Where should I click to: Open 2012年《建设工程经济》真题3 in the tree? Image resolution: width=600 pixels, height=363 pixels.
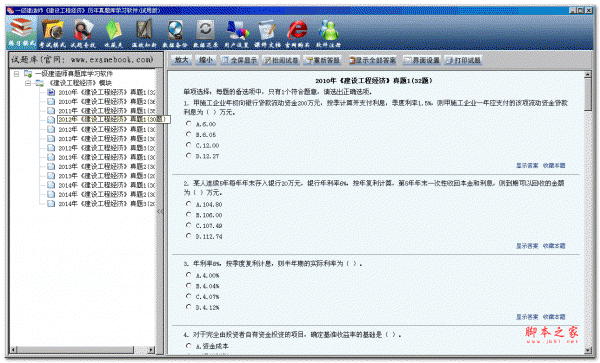[x=107, y=148]
